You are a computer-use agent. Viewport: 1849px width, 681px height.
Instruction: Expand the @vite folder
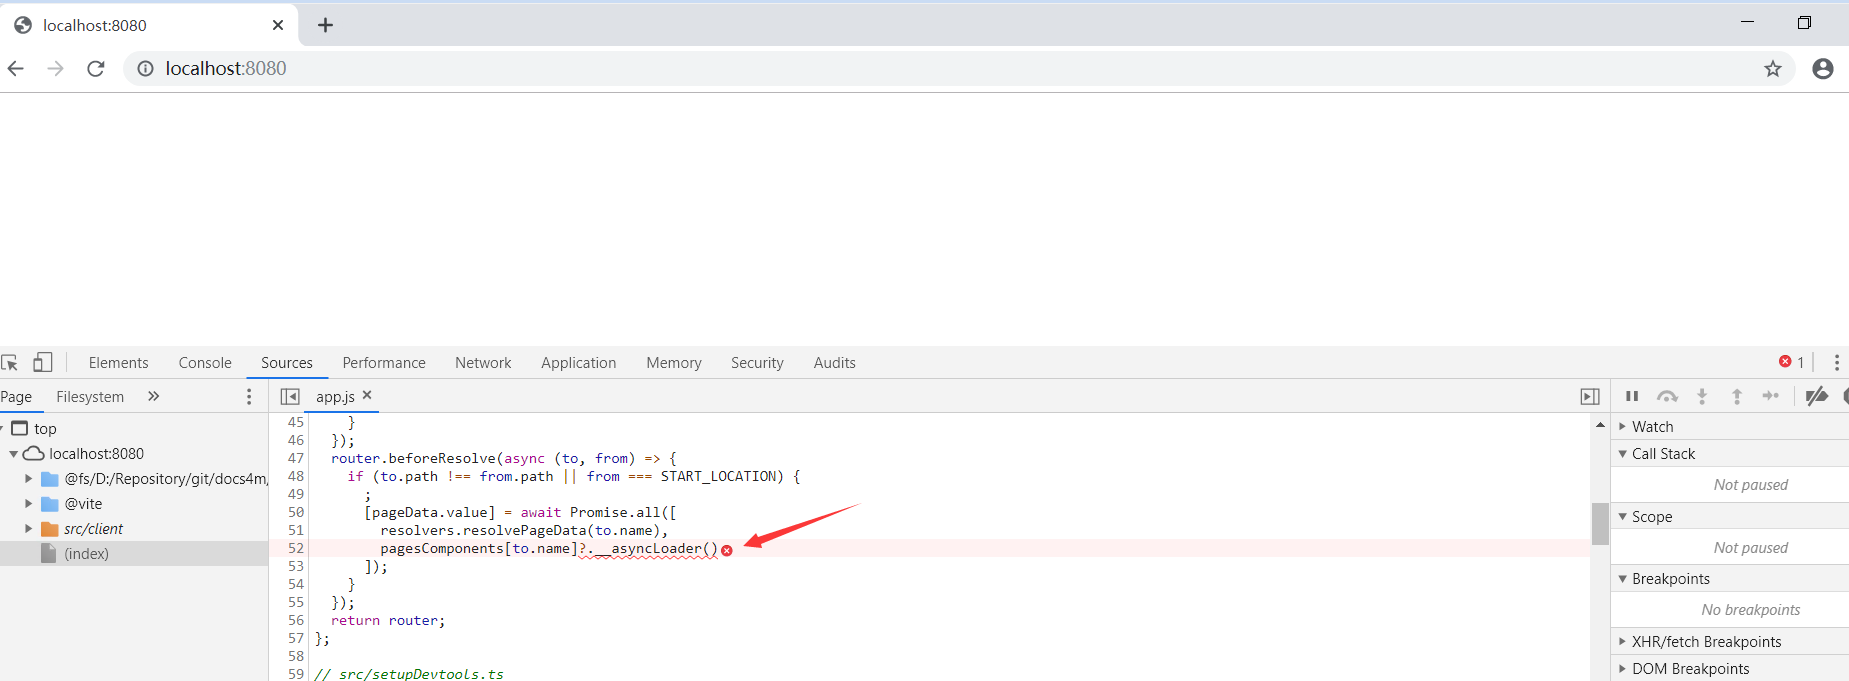click(29, 504)
